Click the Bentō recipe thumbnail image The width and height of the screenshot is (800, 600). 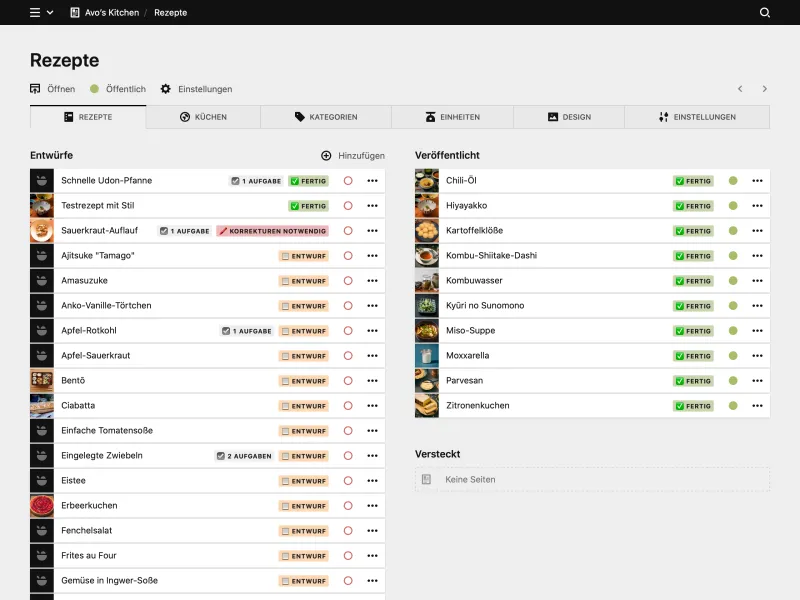[x=41, y=380]
